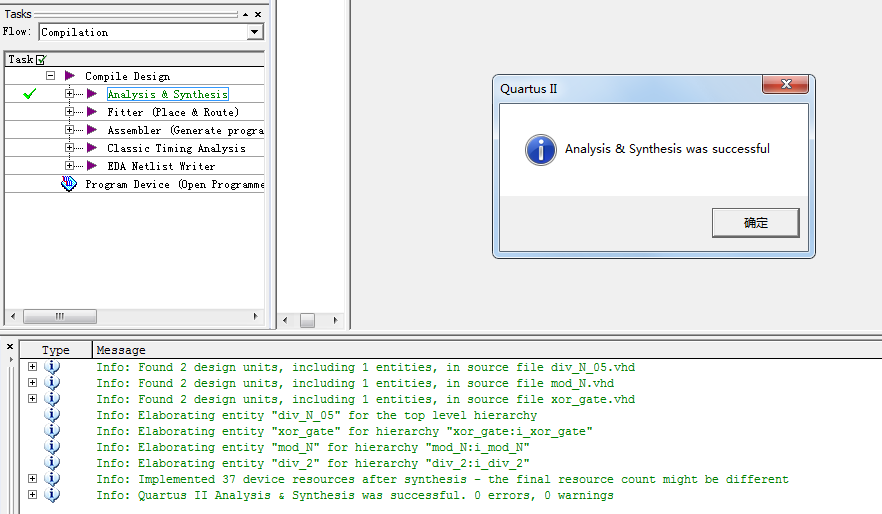Select message text for hierarchy "xor_gate:i_xor_gate"
The height and width of the screenshot is (514, 882).
coord(344,431)
